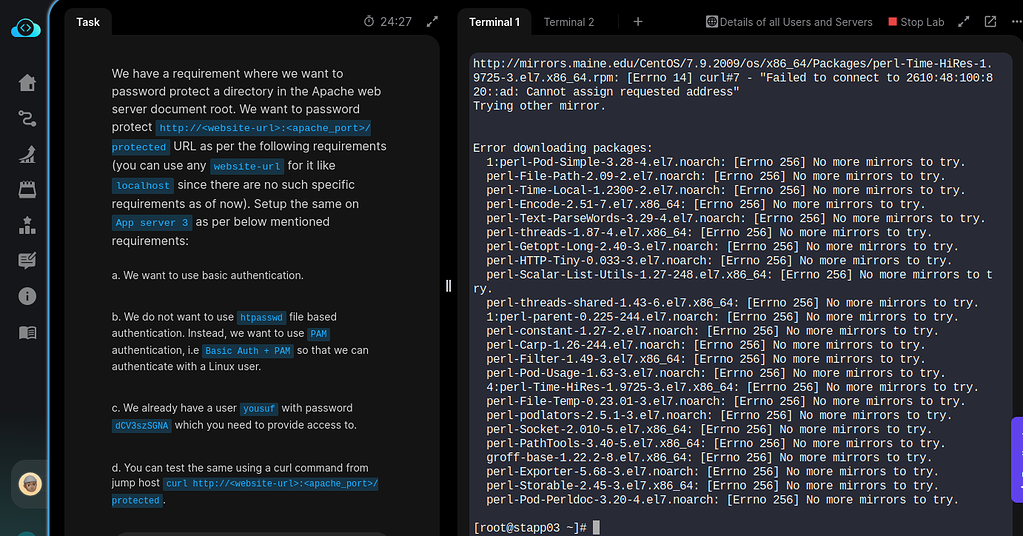Switch to the Terminal 2 tab
This screenshot has height=536, width=1023.
[569, 22]
